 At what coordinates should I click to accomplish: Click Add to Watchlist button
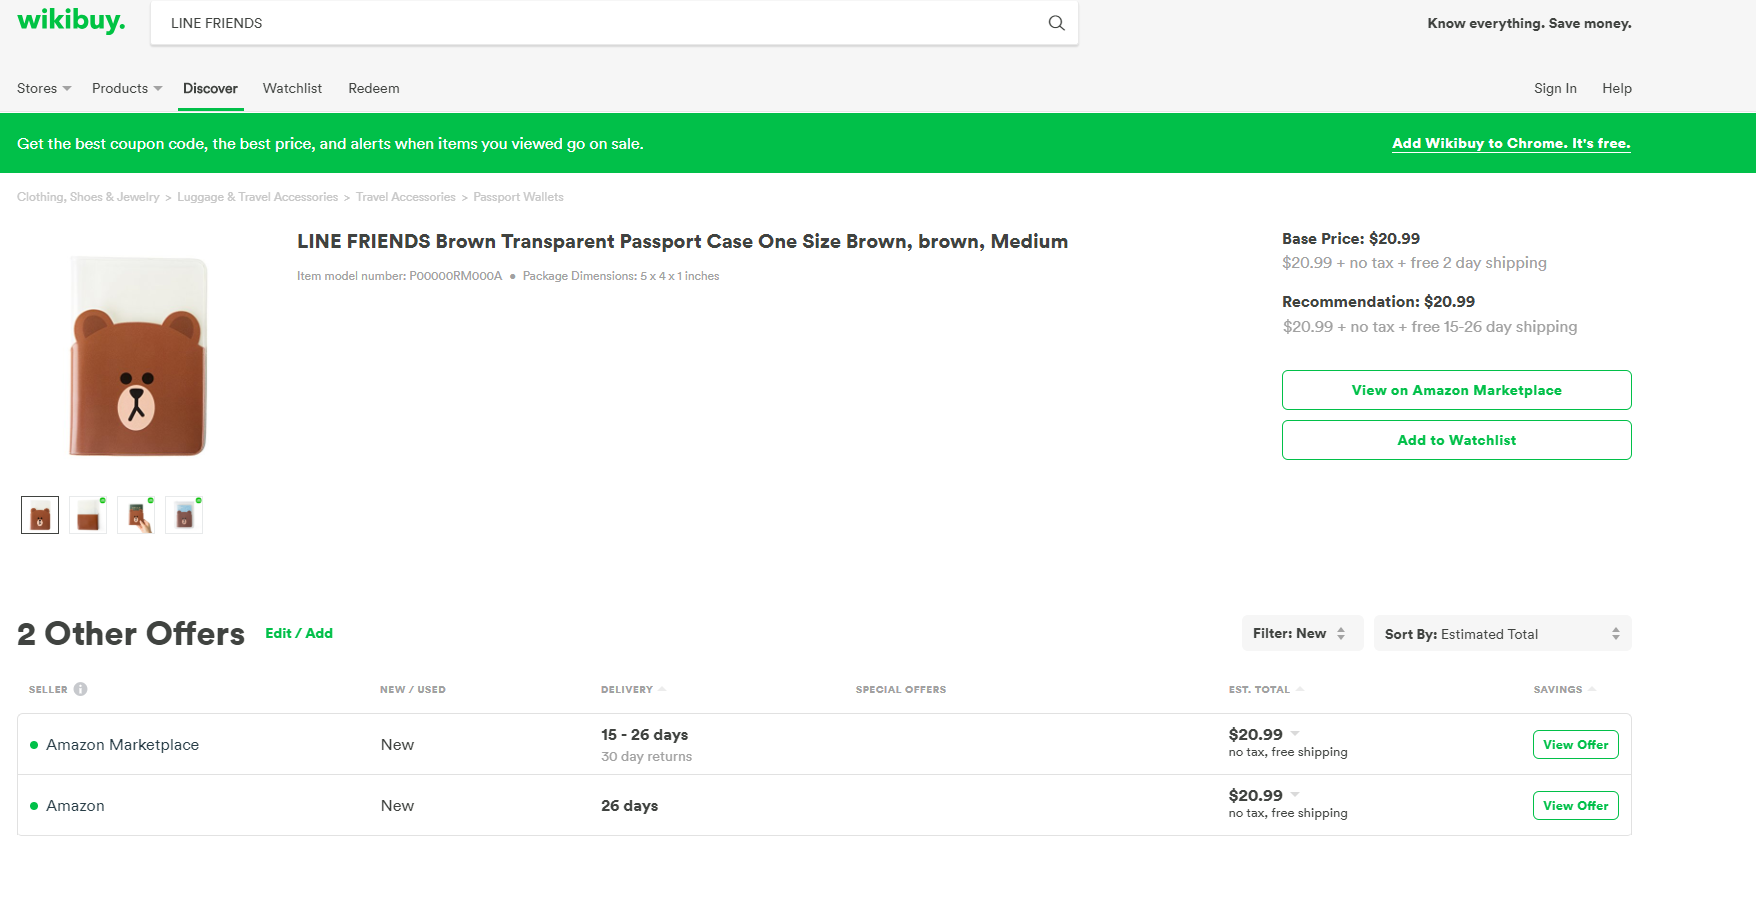[x=1456, y=440]
